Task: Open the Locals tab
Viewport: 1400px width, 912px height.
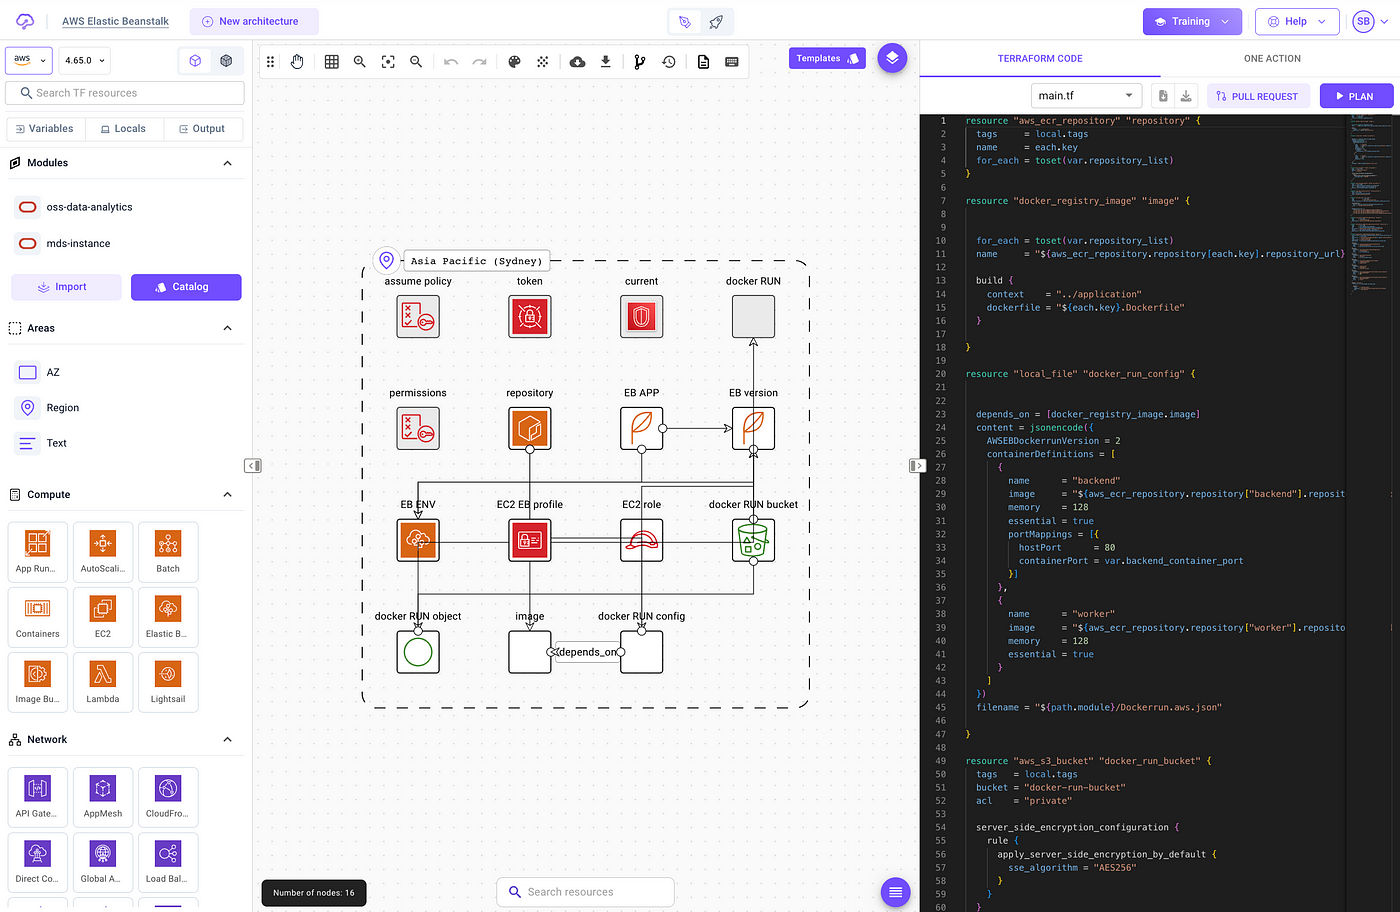Action: pyautogui.click(x=123, y=129)
